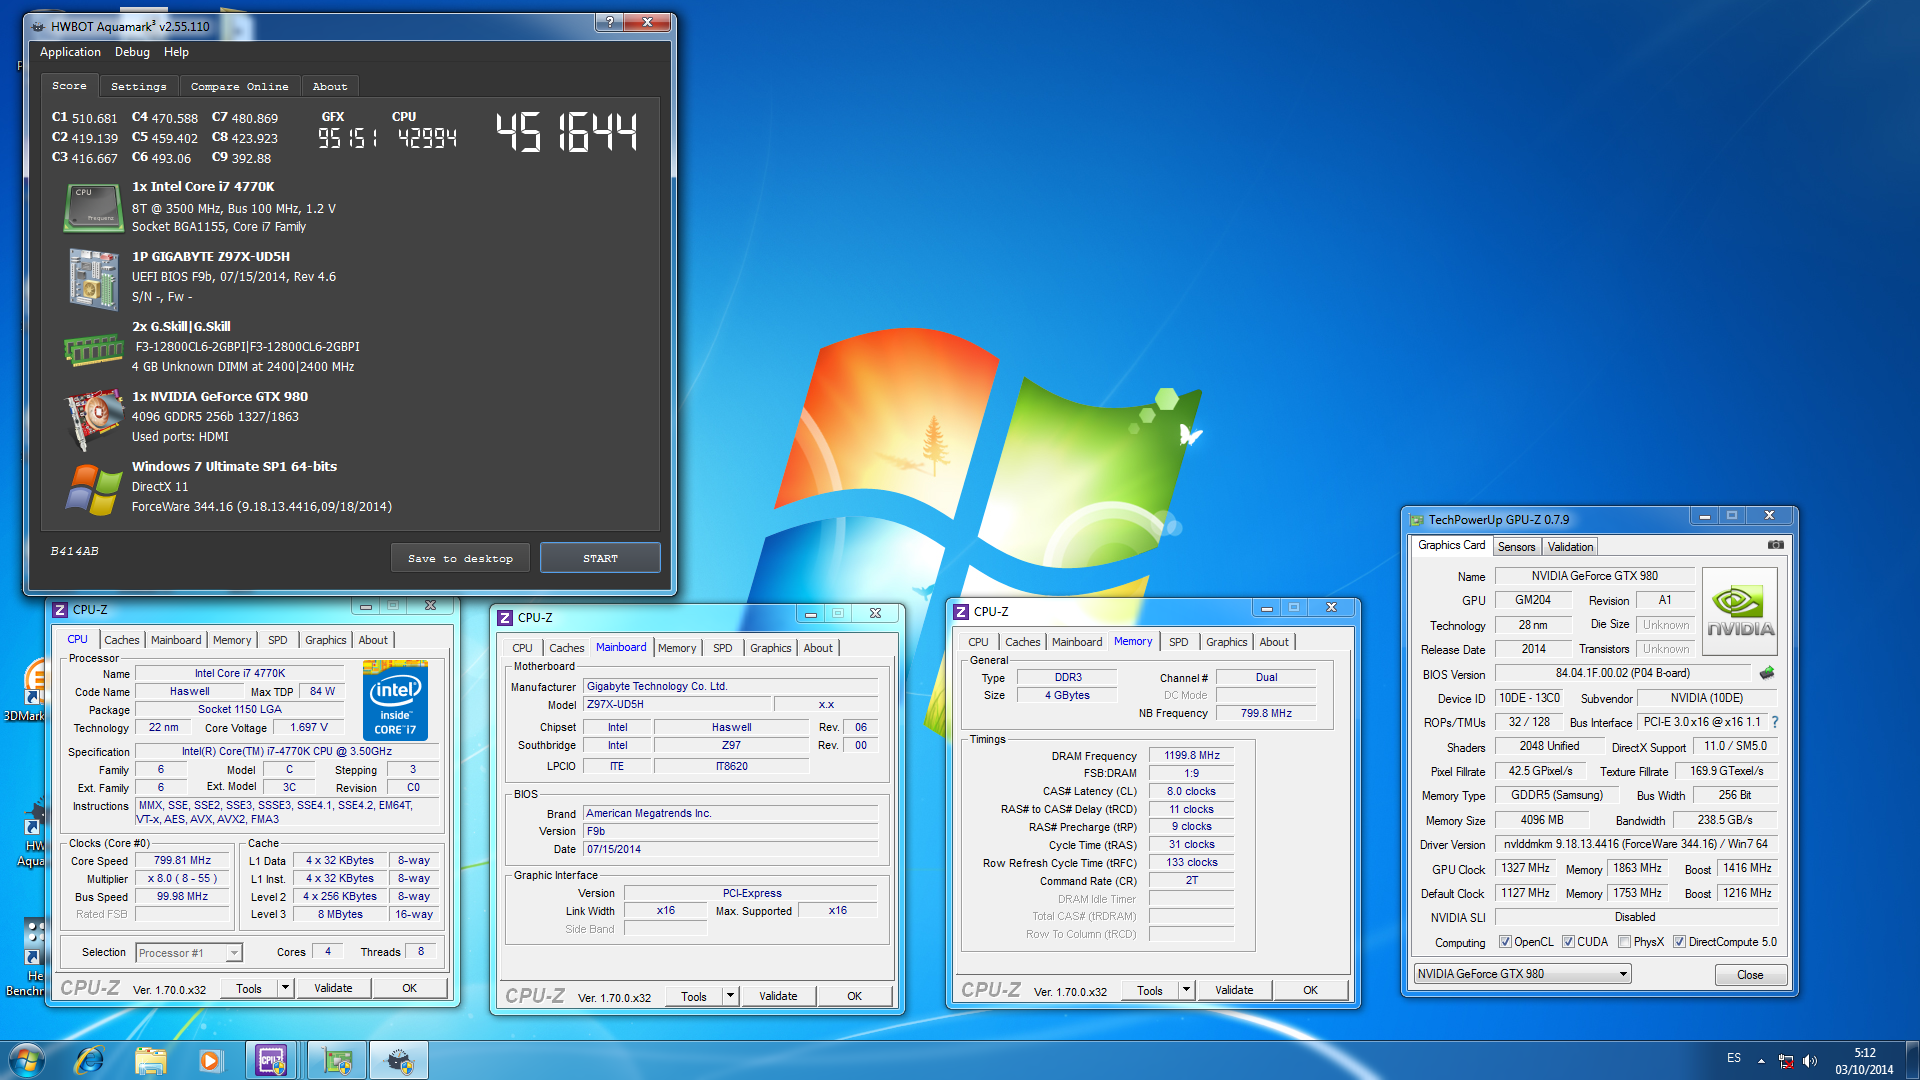Click the GPU Name field GeForce GTX 980
The height and width of the screenshot is (1080, 1920).
tap(1594, 576)
